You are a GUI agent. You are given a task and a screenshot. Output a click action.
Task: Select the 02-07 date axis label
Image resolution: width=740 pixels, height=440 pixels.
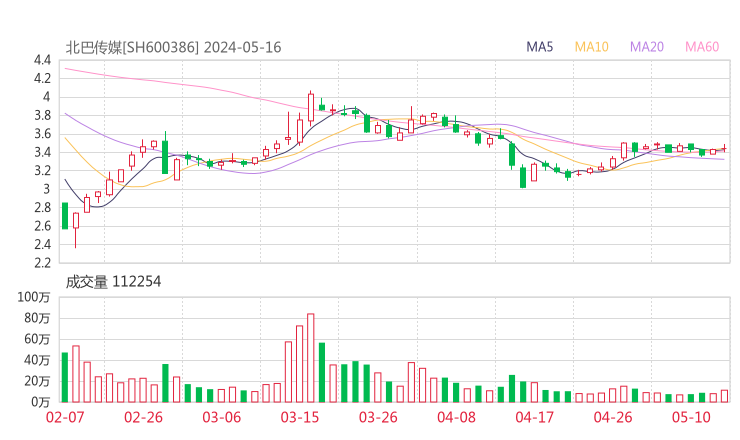tap(65, 417)
